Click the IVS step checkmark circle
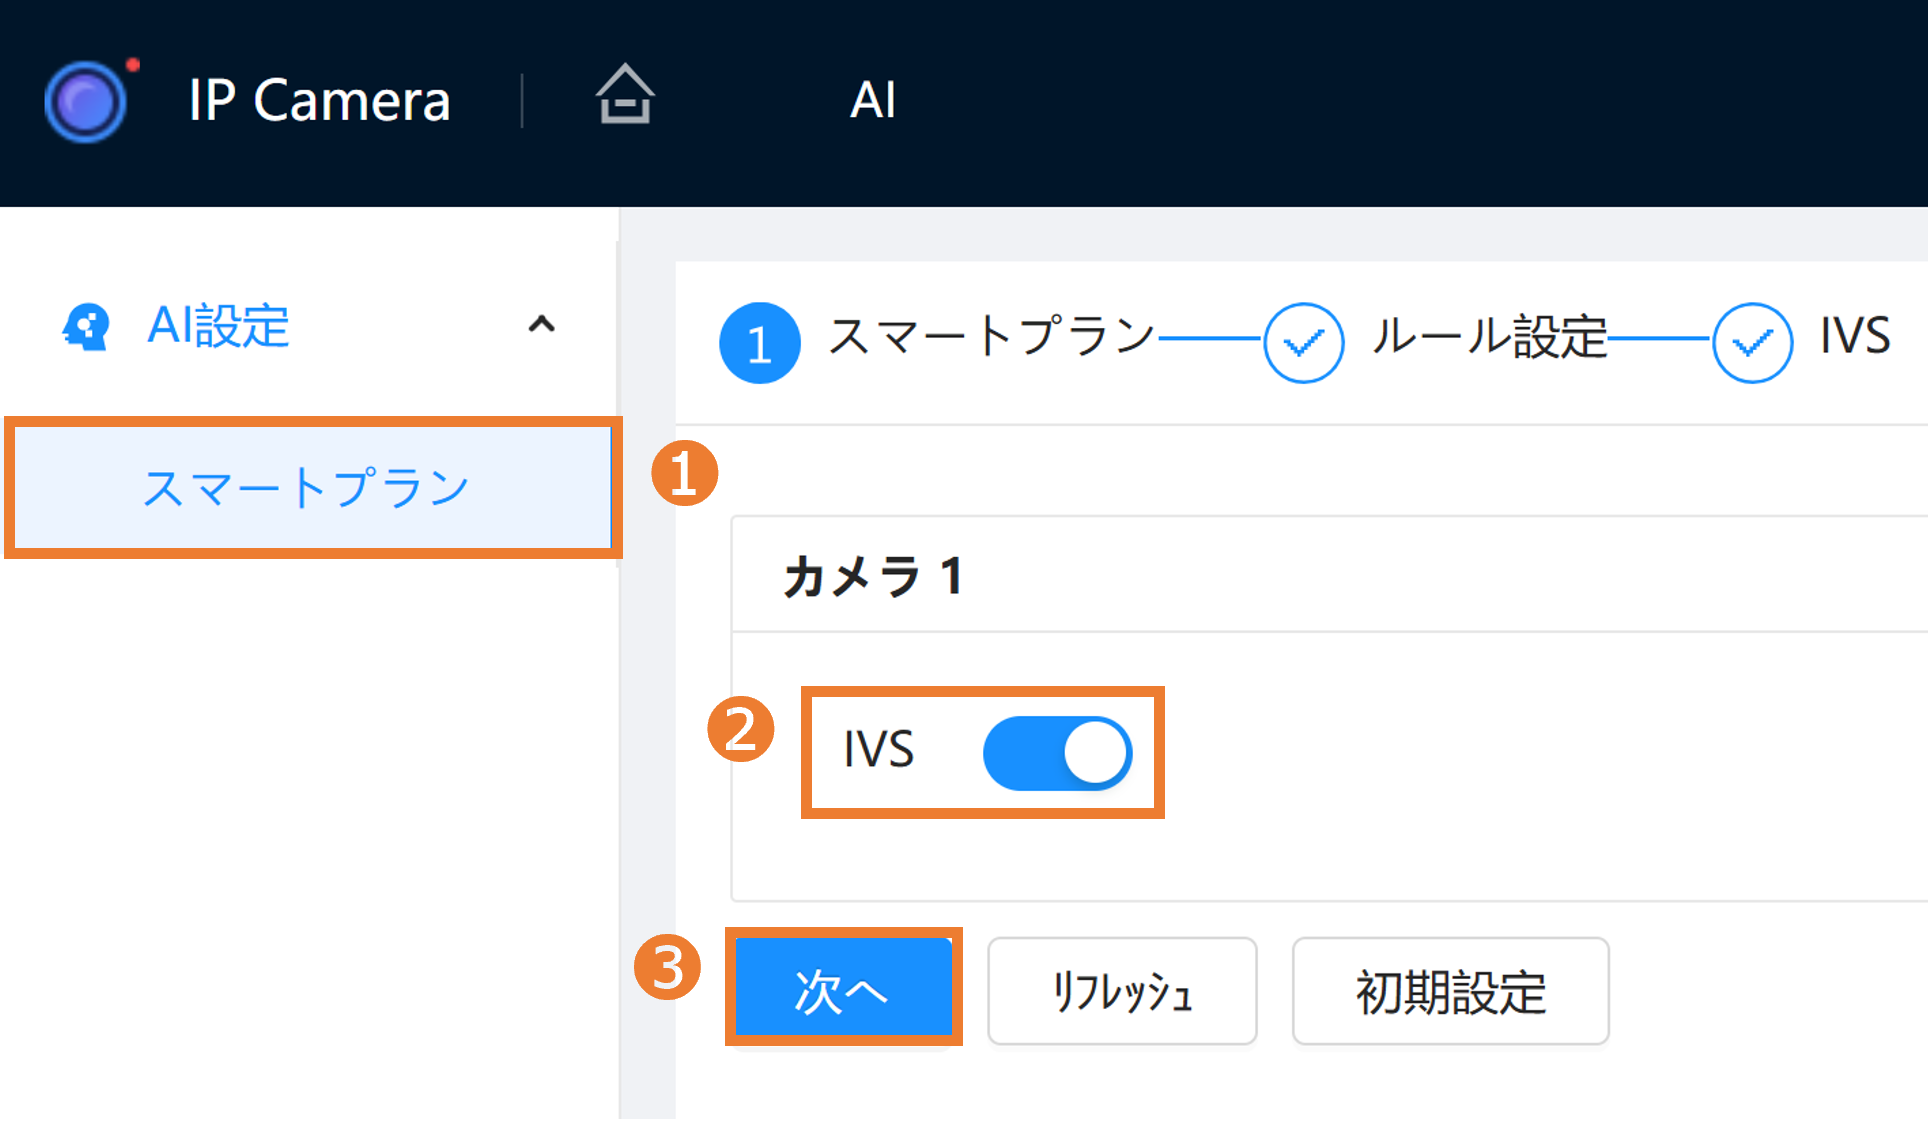1928x1121 pixels. [1752, 343]
